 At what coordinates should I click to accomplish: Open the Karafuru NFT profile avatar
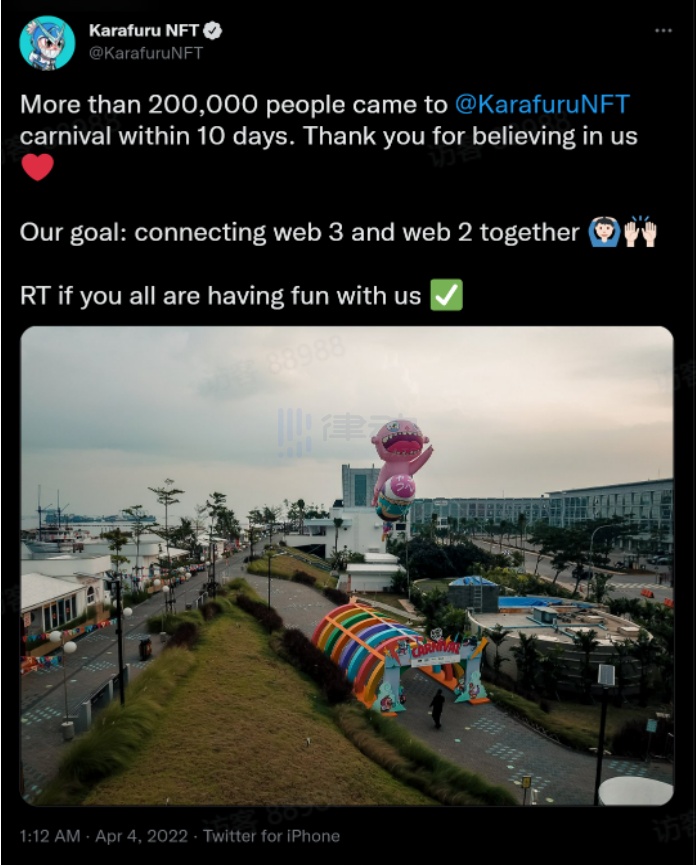point(47,43)
